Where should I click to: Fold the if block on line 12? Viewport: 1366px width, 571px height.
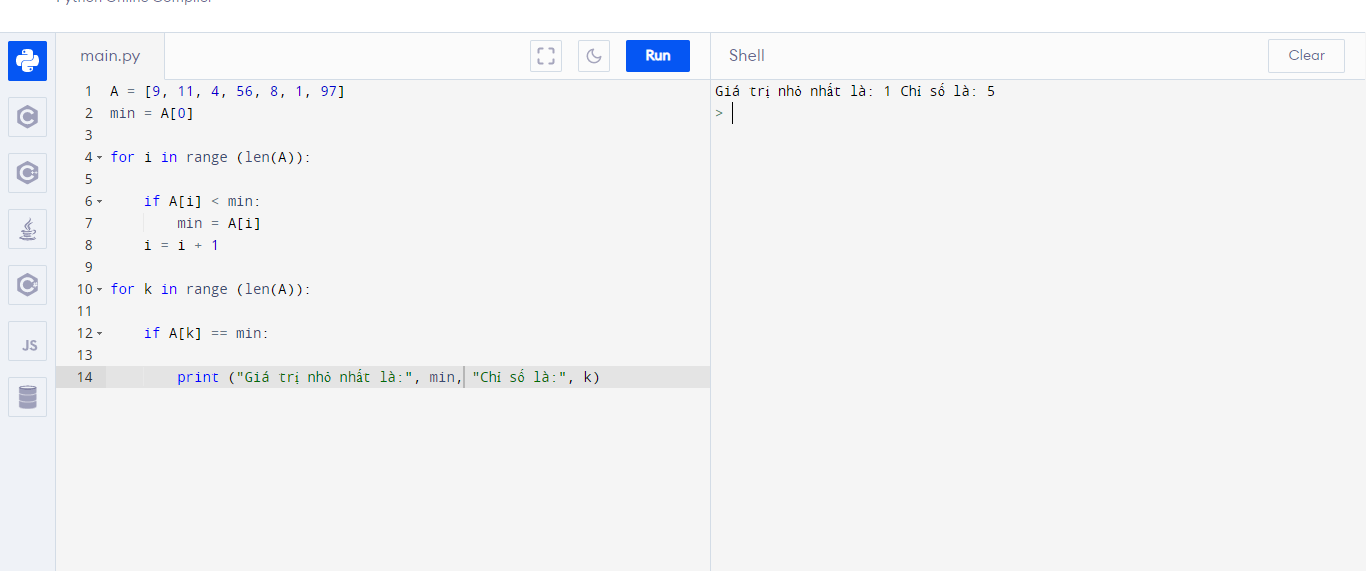click(x=99, y=334)
